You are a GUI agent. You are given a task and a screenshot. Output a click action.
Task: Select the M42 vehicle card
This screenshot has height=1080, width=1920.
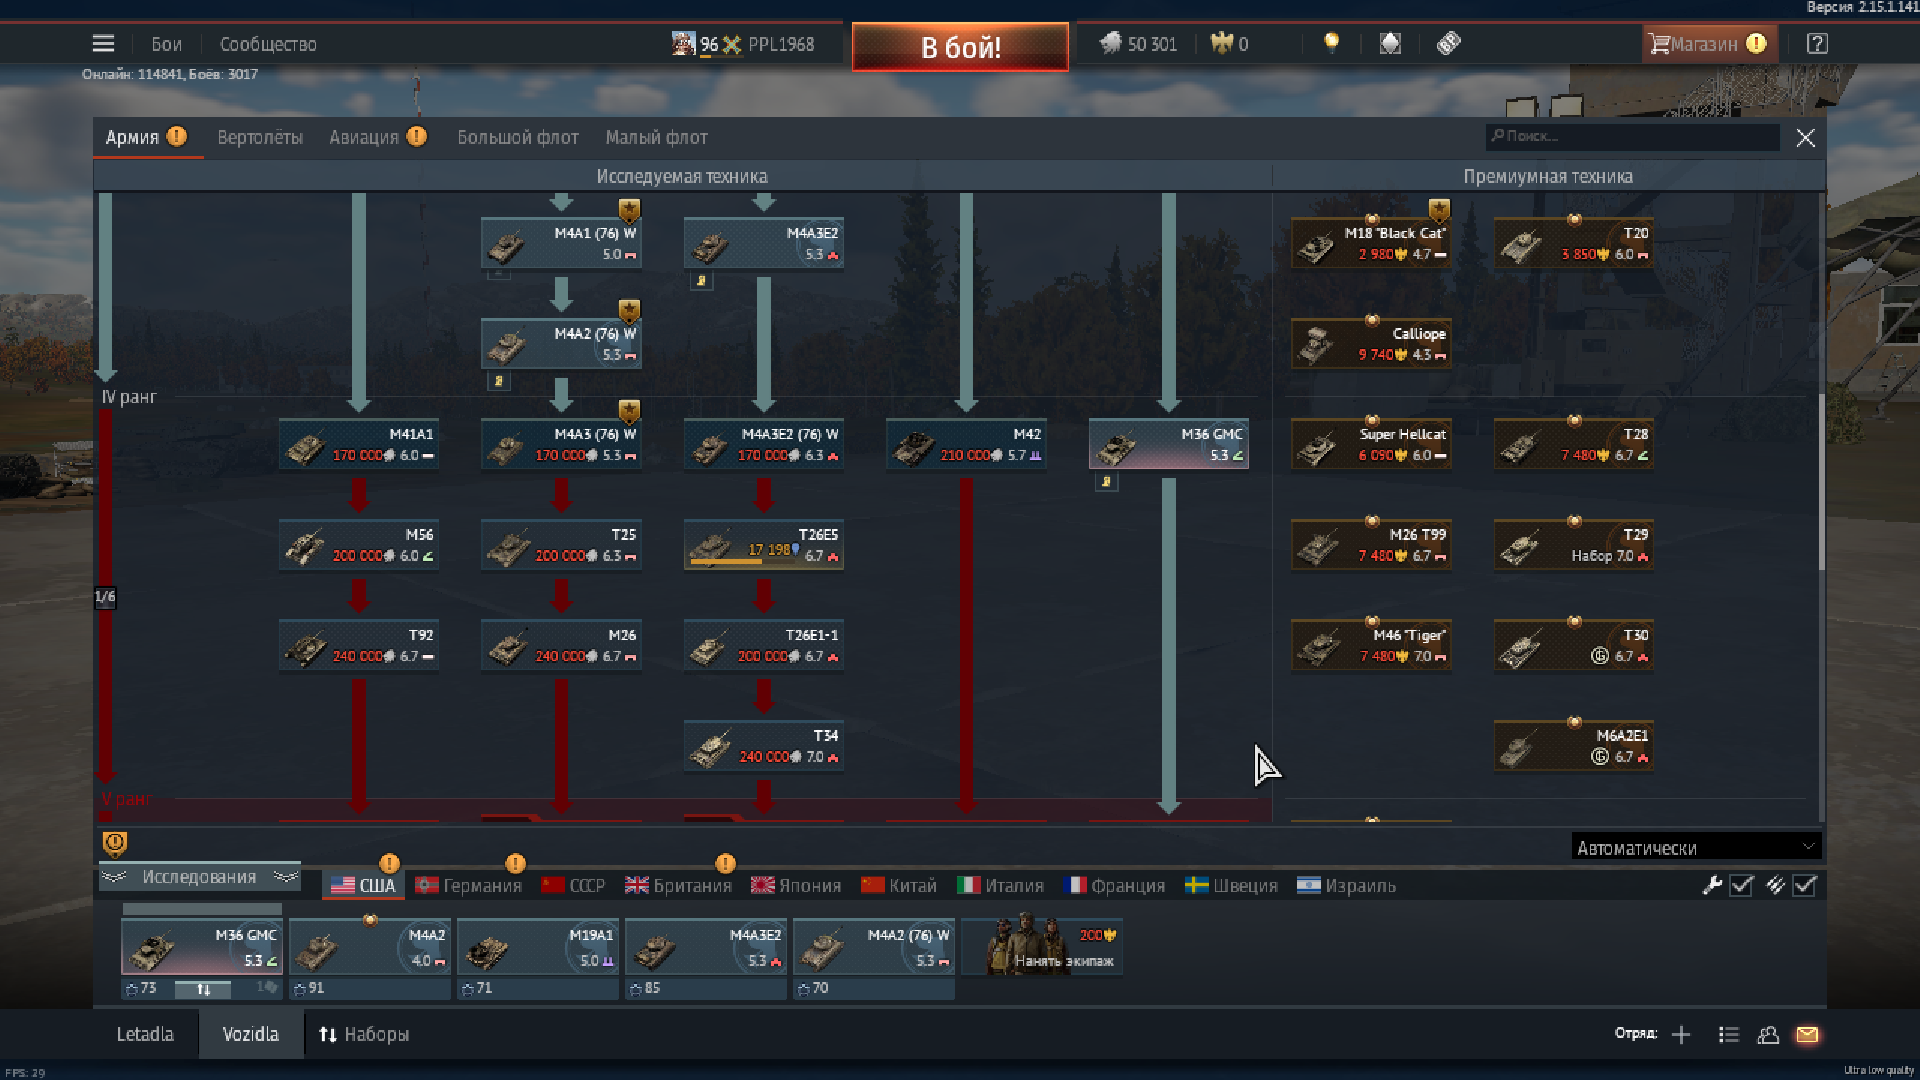pyautogui.click(x=966, y=444)
